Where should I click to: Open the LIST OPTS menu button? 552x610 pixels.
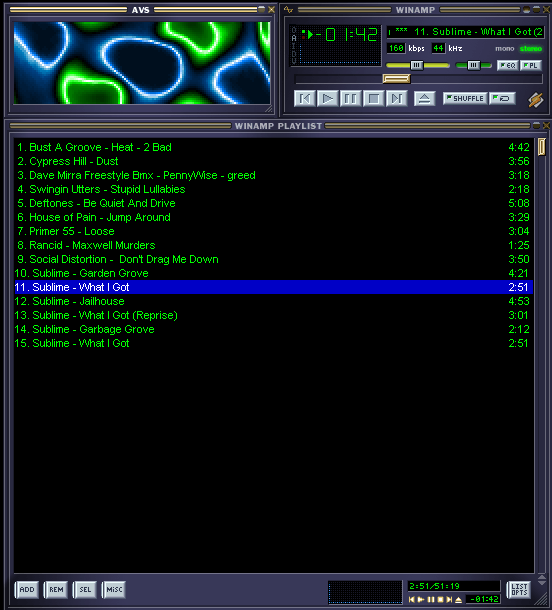[x=519, y=589]
